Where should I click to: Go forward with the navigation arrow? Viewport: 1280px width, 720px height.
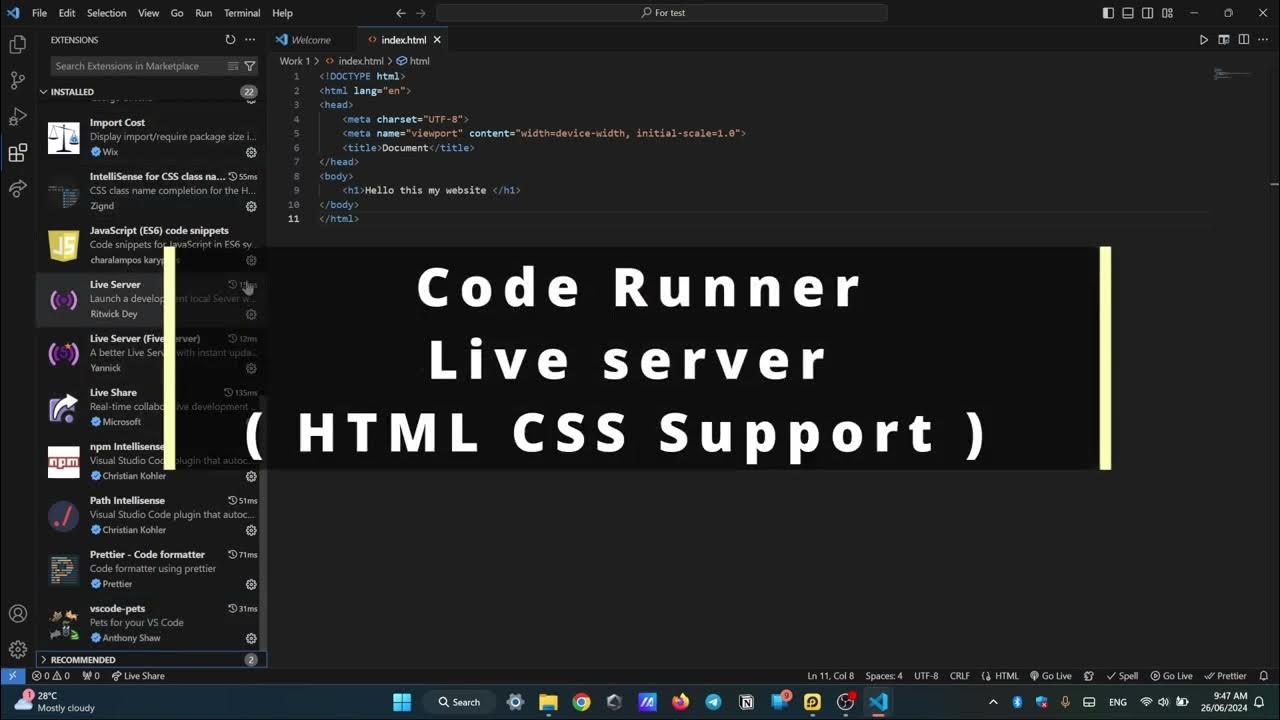[420, 13]
